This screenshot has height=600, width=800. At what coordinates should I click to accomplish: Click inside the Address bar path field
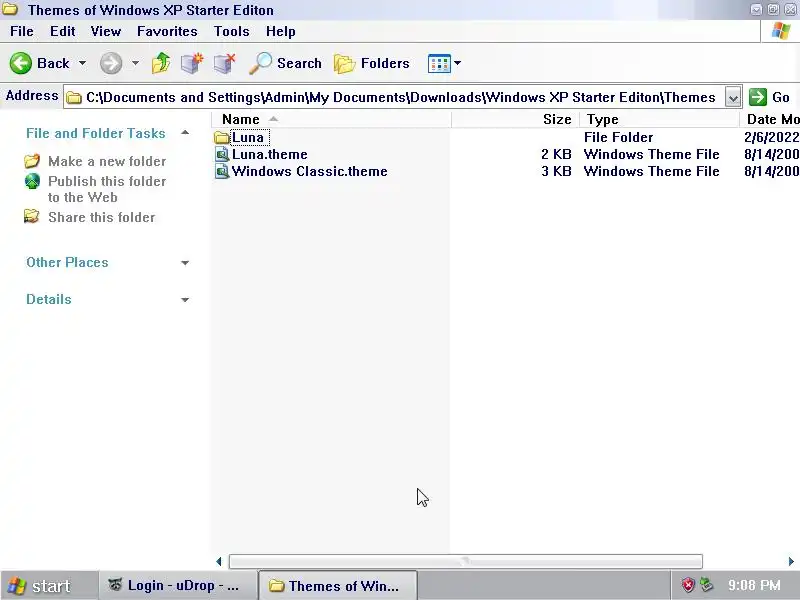(x=395, y=97)
